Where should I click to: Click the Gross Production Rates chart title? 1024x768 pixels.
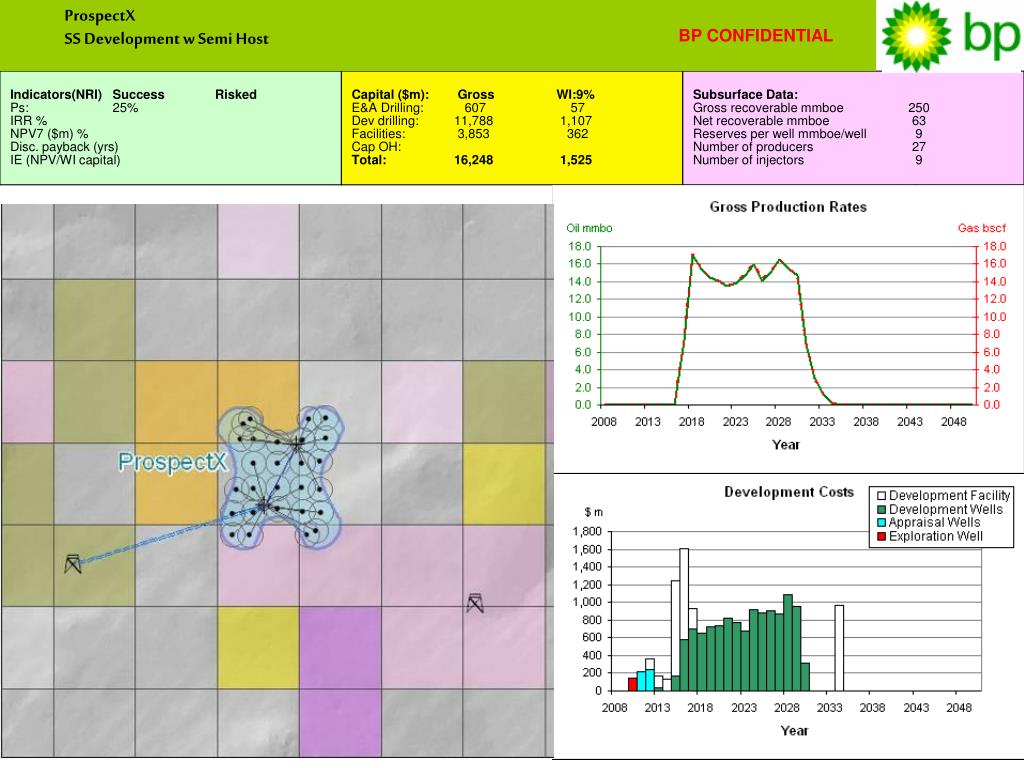788,207
